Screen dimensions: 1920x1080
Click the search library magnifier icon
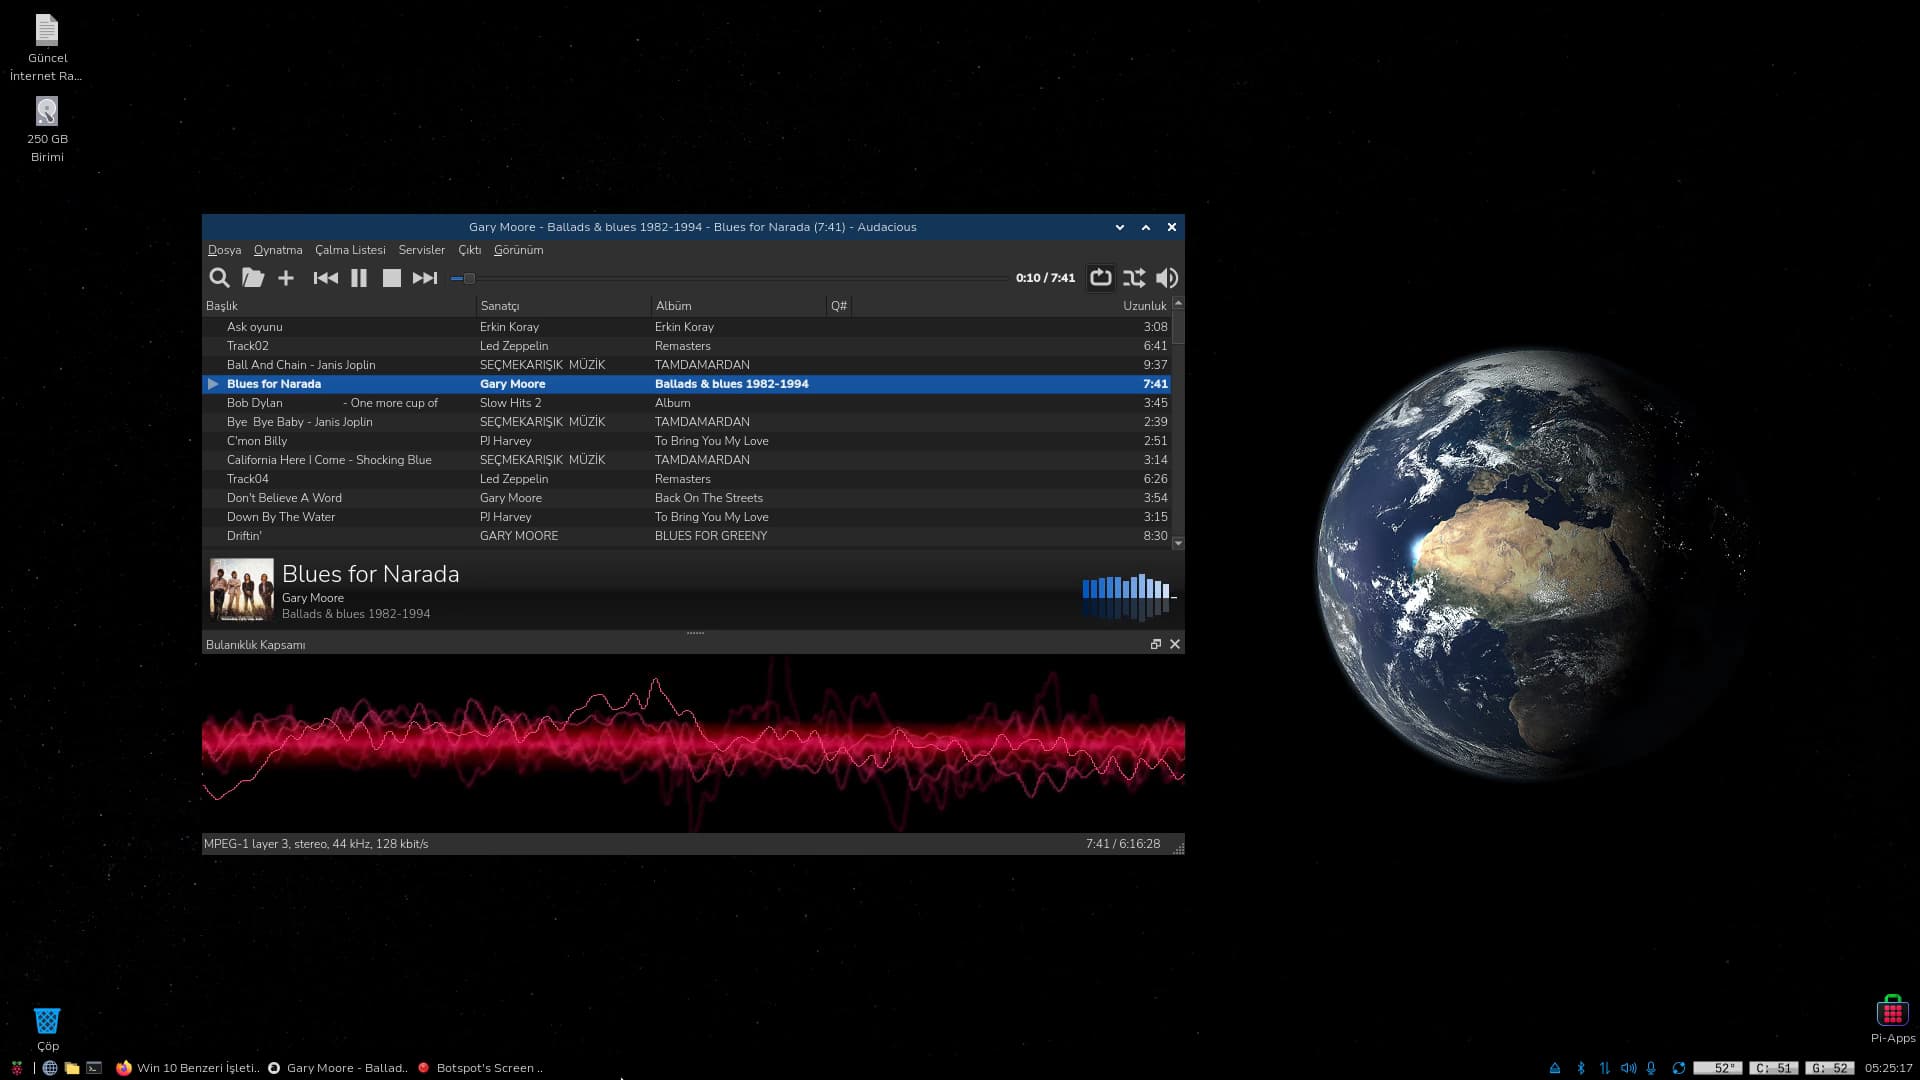219,278
